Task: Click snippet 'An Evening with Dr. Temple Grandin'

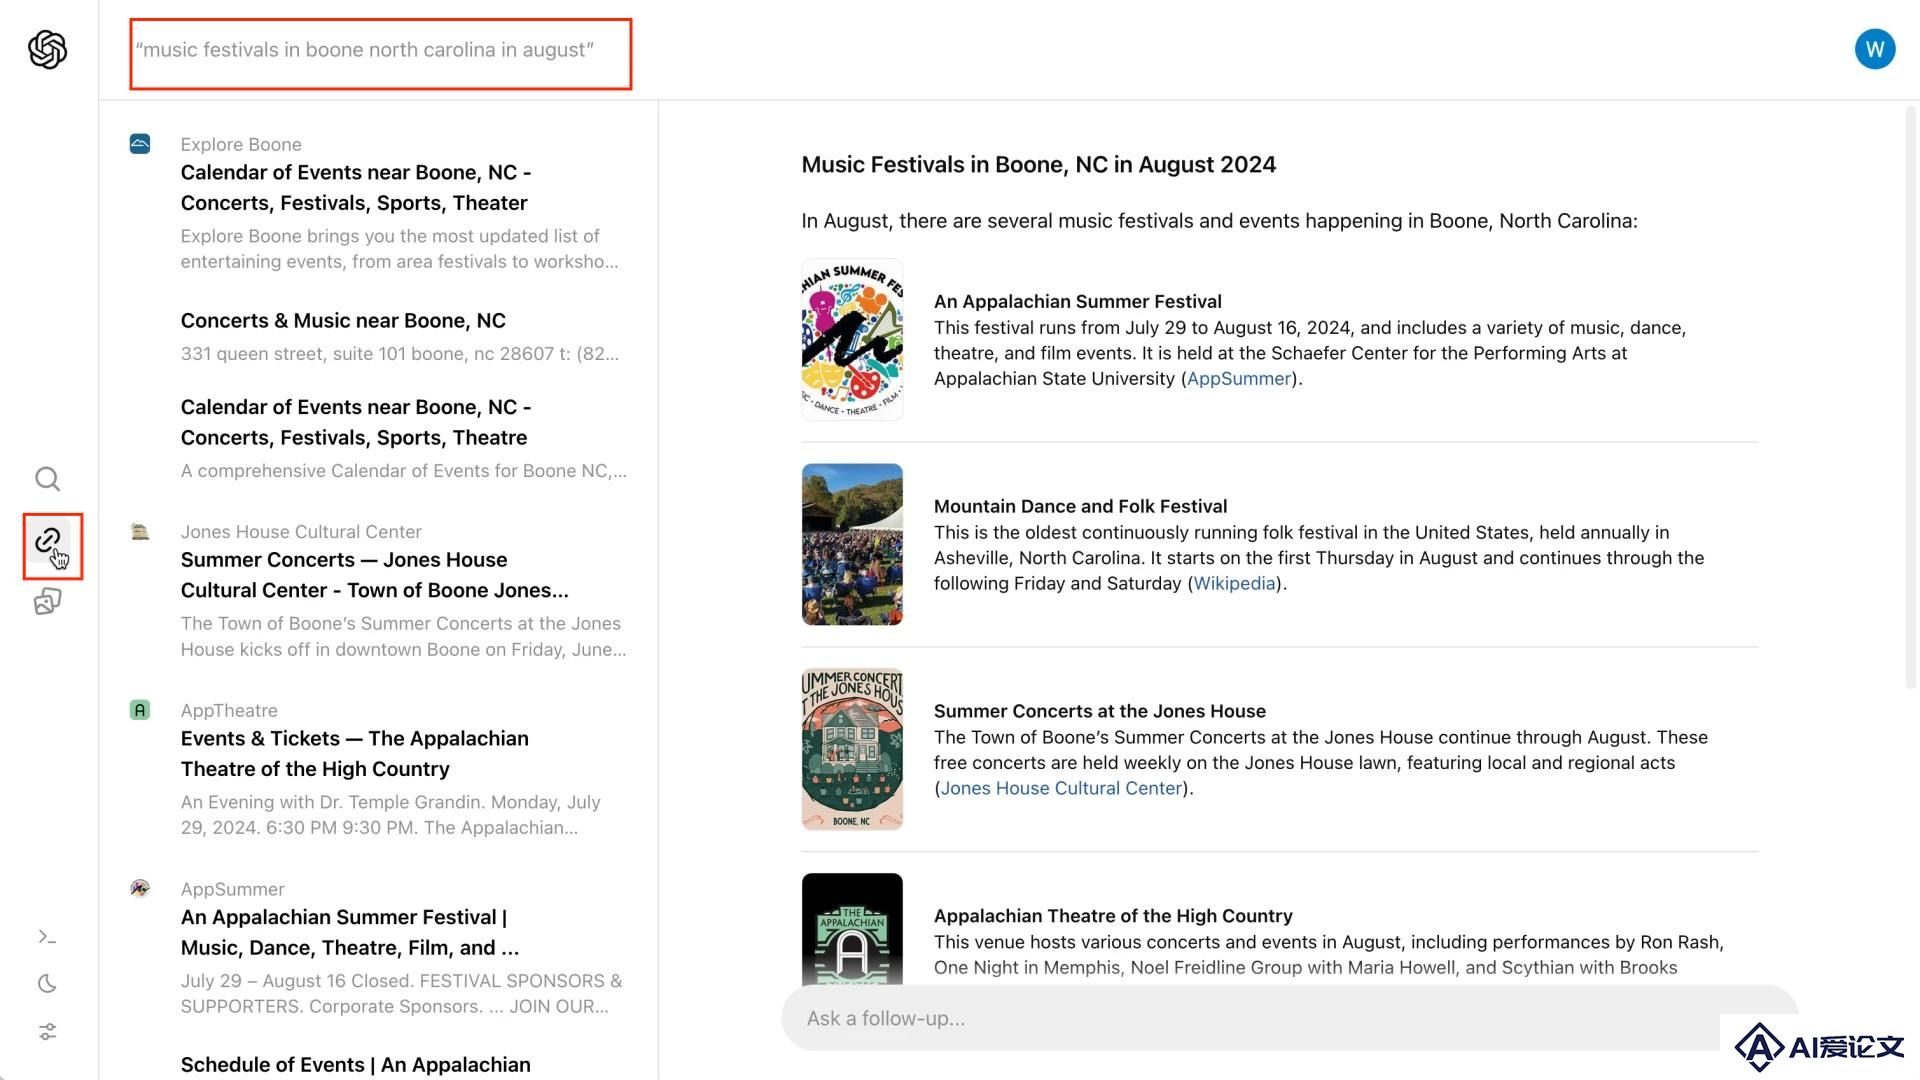Action: (391, 814)
